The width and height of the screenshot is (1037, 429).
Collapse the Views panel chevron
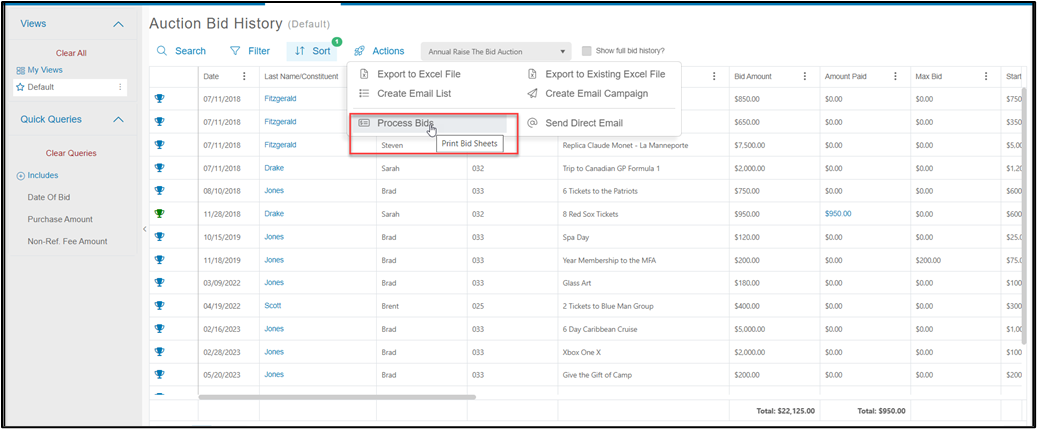118,24
